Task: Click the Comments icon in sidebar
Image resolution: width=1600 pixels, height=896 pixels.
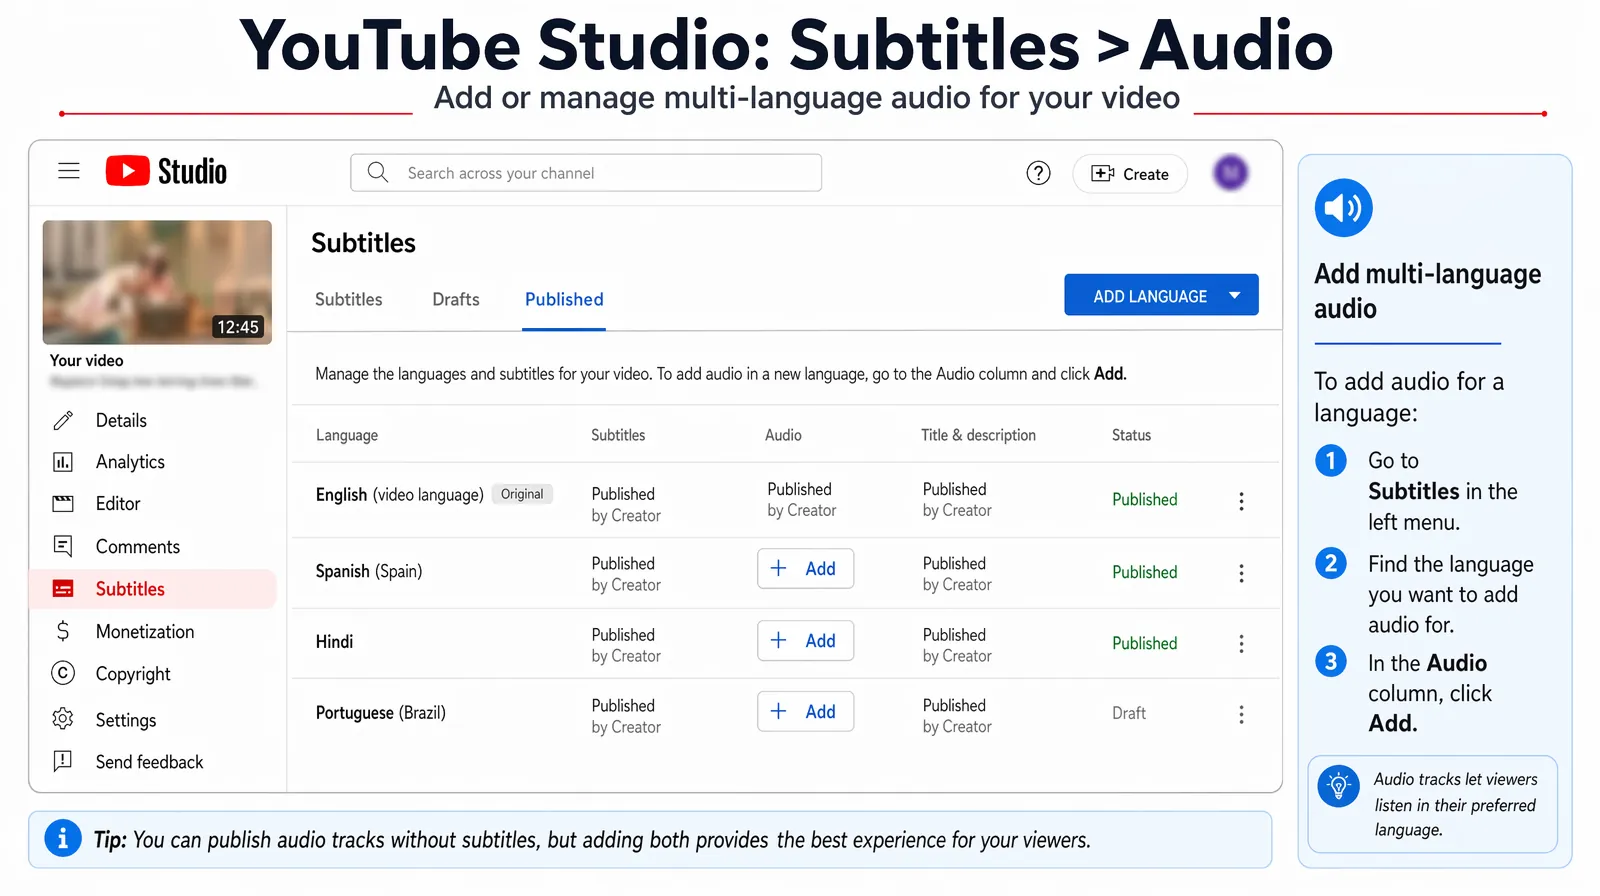Action: 63,546
